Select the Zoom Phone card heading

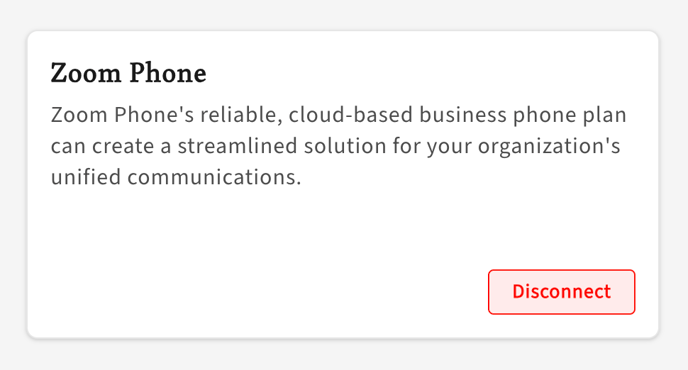(129, 73)
